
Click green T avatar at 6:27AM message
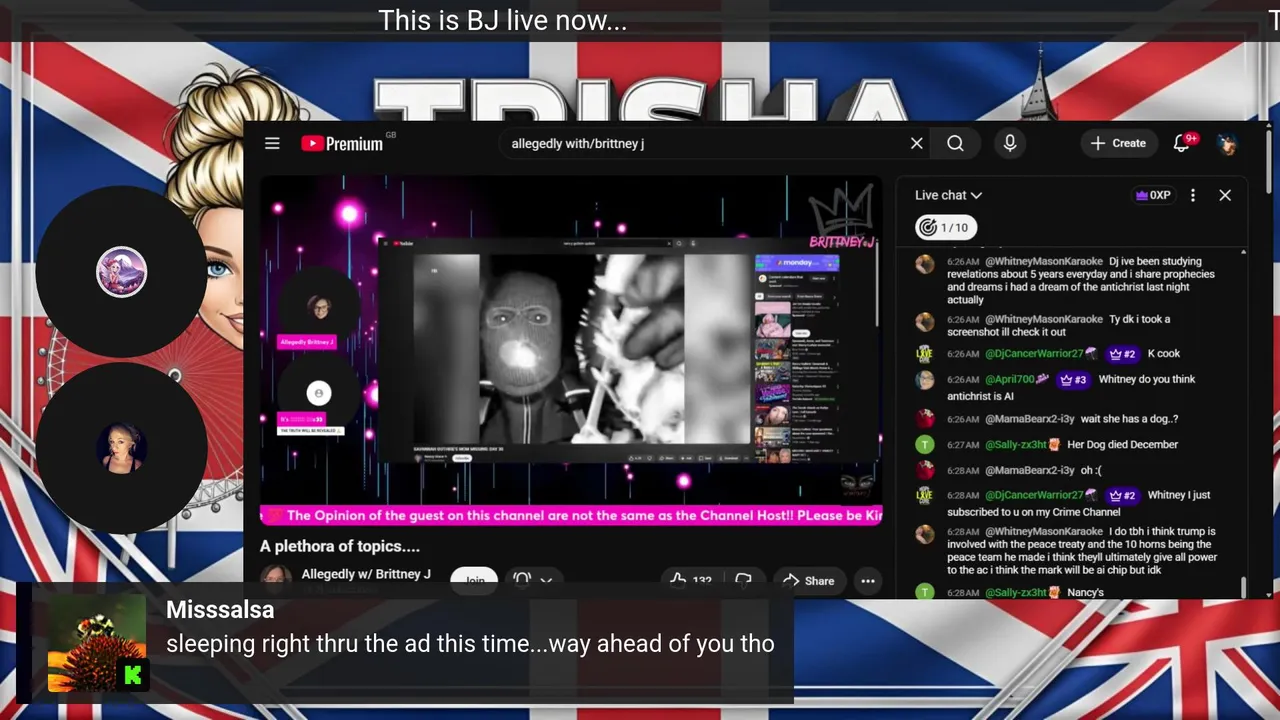click(x=925, y=445)
